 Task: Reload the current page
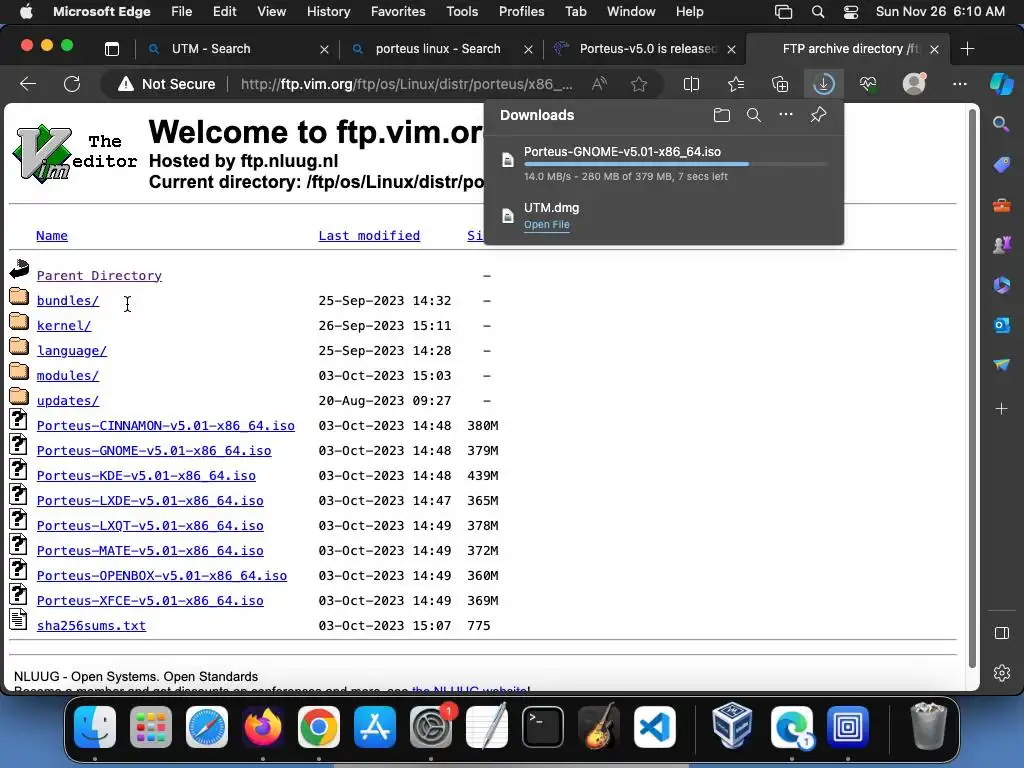pyautogui.click(x=72, y=84)
